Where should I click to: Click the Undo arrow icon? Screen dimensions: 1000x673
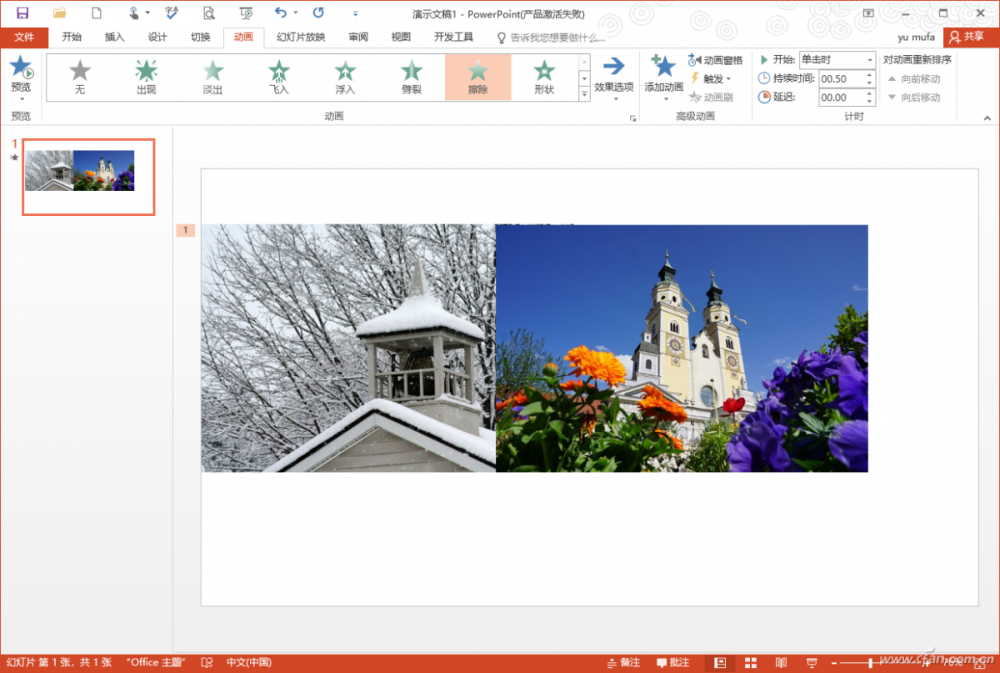click(x=280, y=13)
